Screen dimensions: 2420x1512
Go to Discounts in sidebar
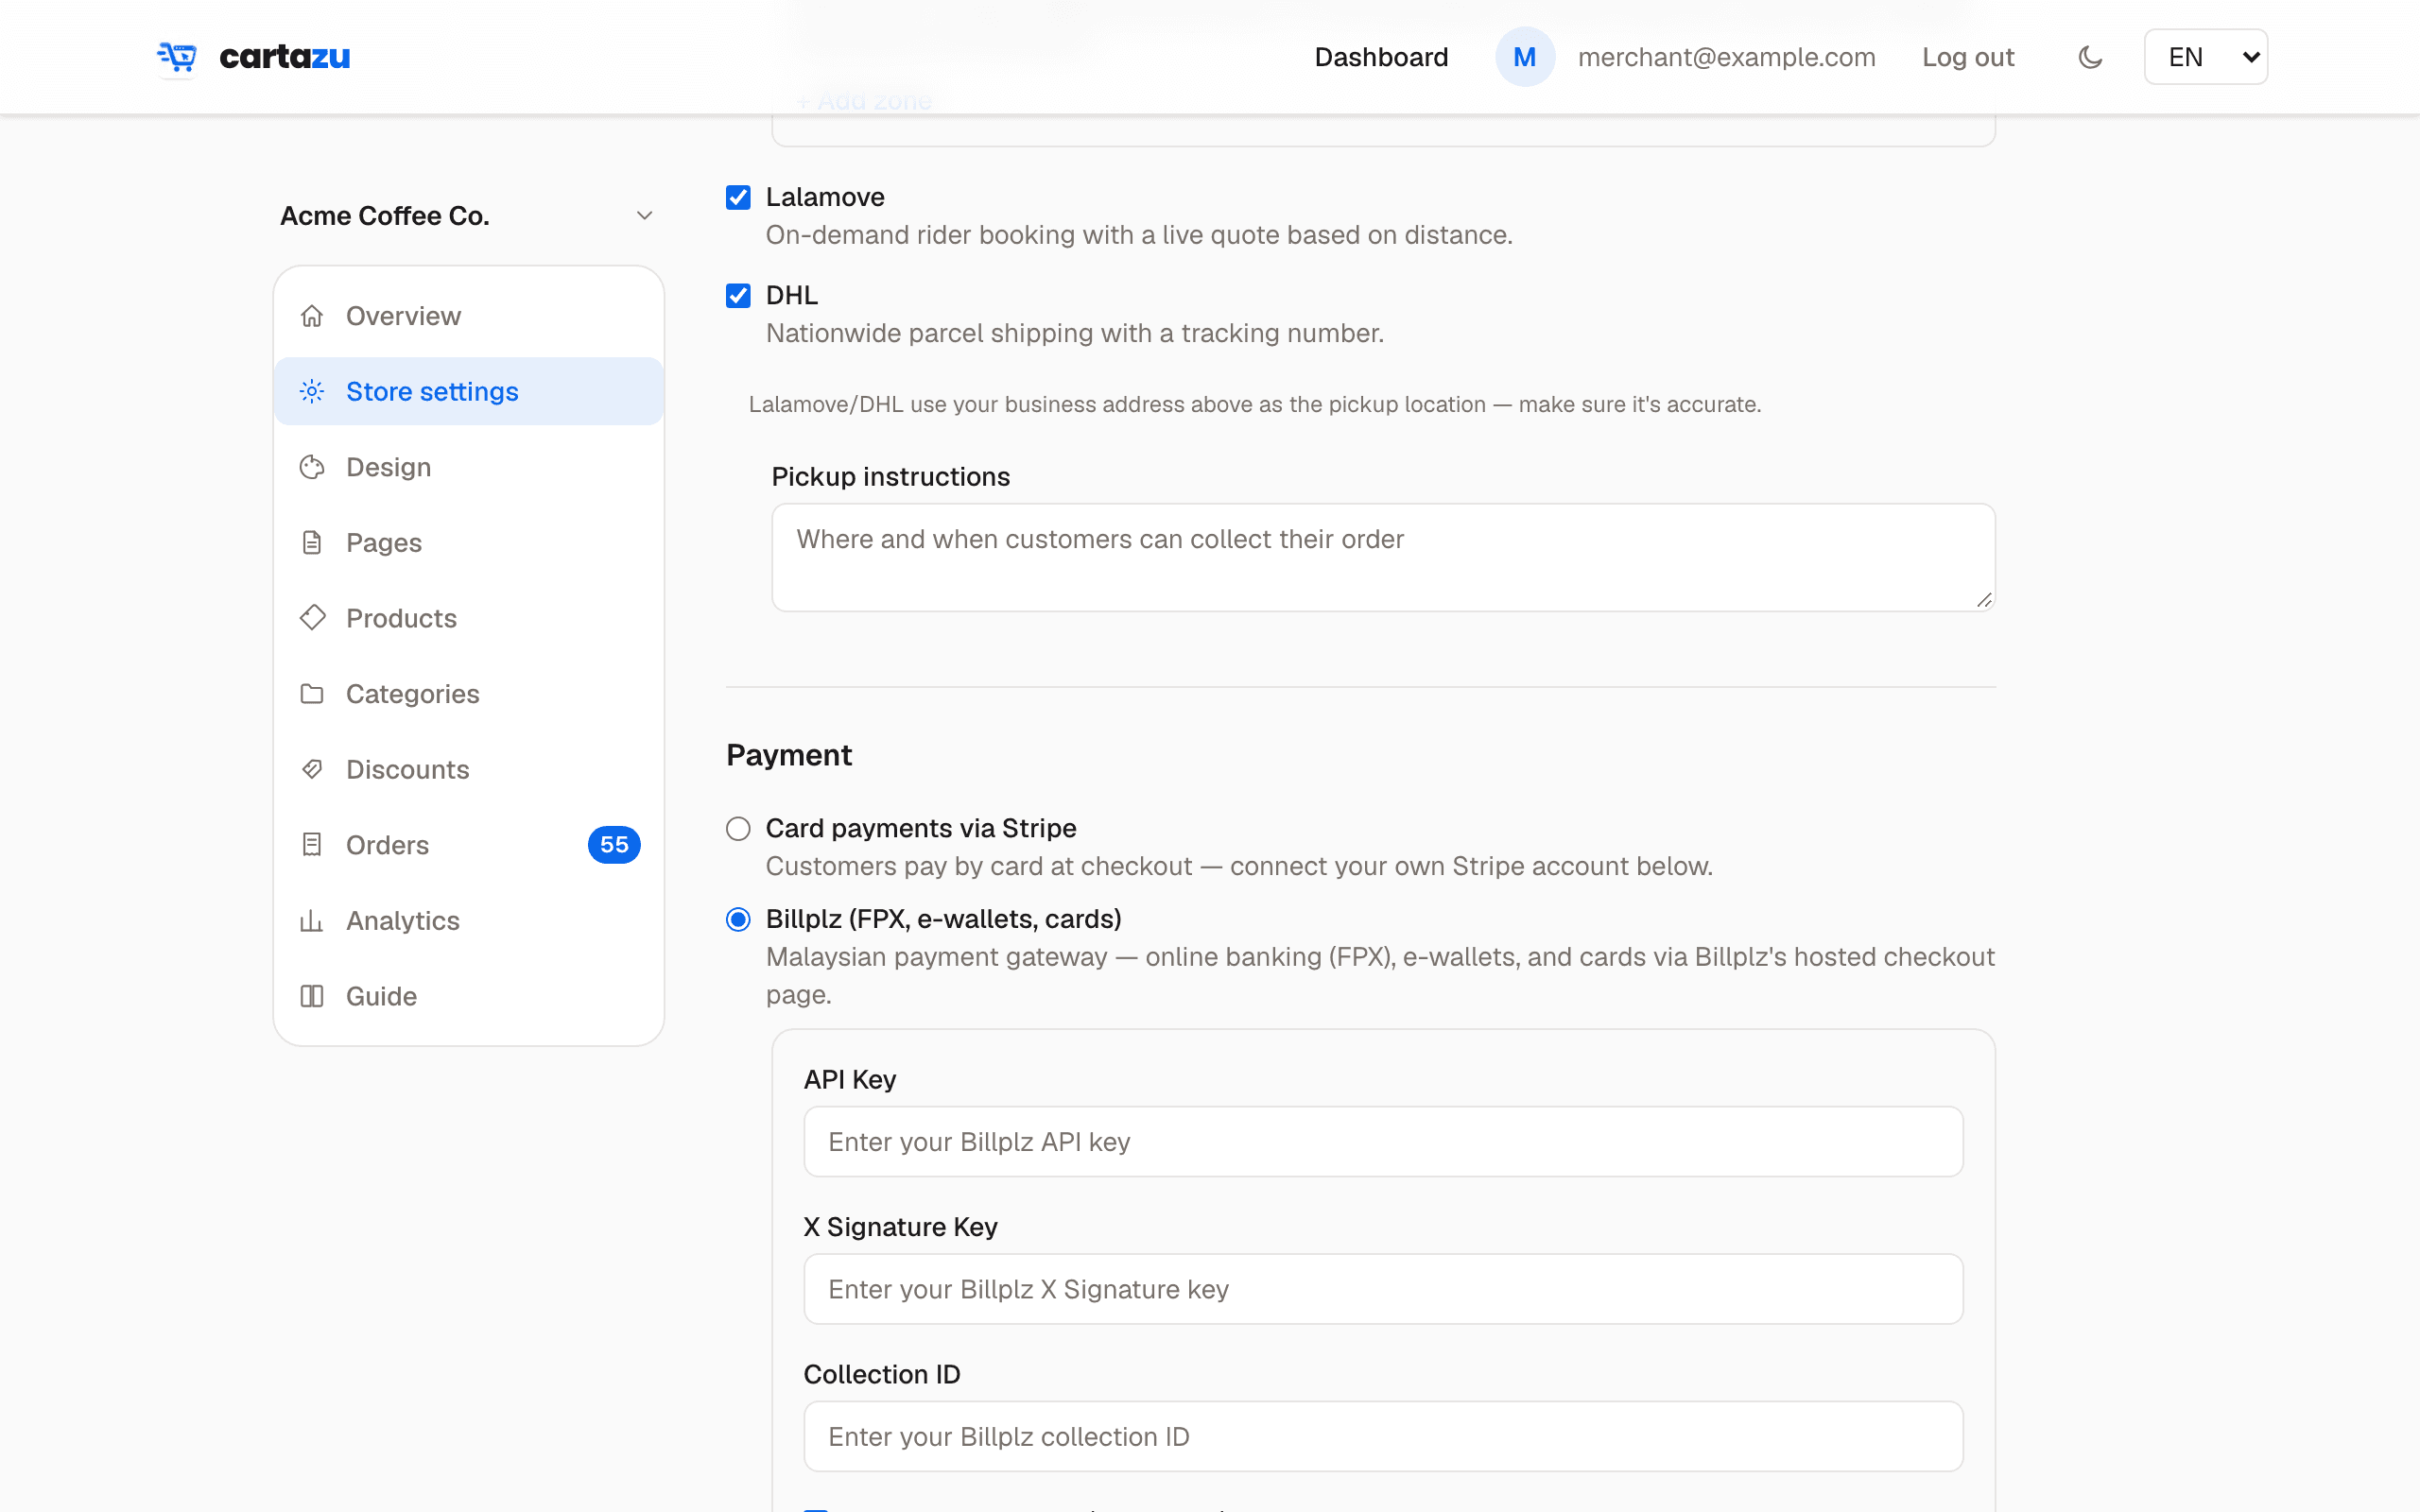468,769
